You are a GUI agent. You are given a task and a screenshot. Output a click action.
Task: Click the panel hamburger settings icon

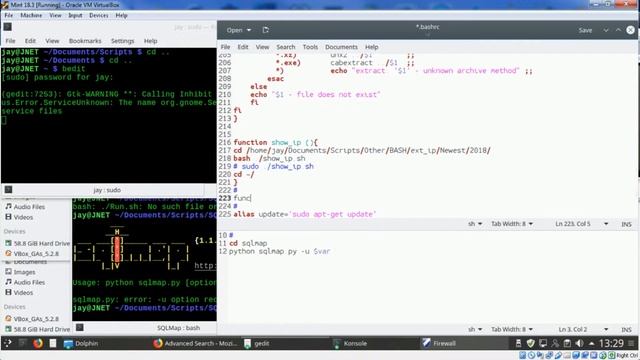tap(631, 343)
